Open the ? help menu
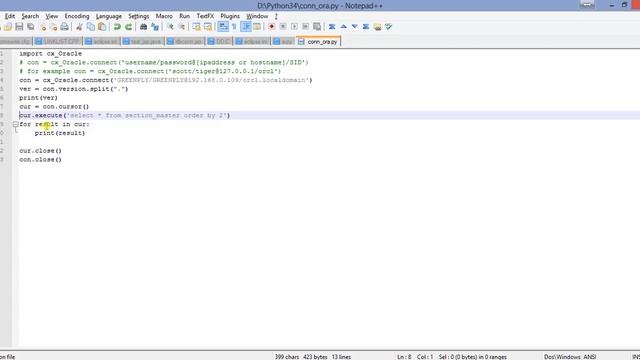Screen dimensions: 640x360 [276, 16]
